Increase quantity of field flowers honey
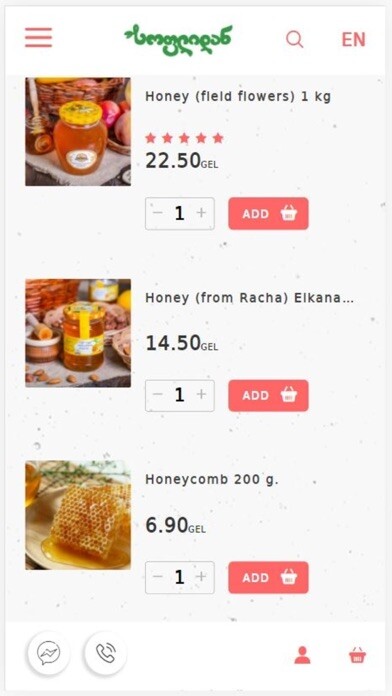Screen dimensions: 392x696 click(202, 213)
